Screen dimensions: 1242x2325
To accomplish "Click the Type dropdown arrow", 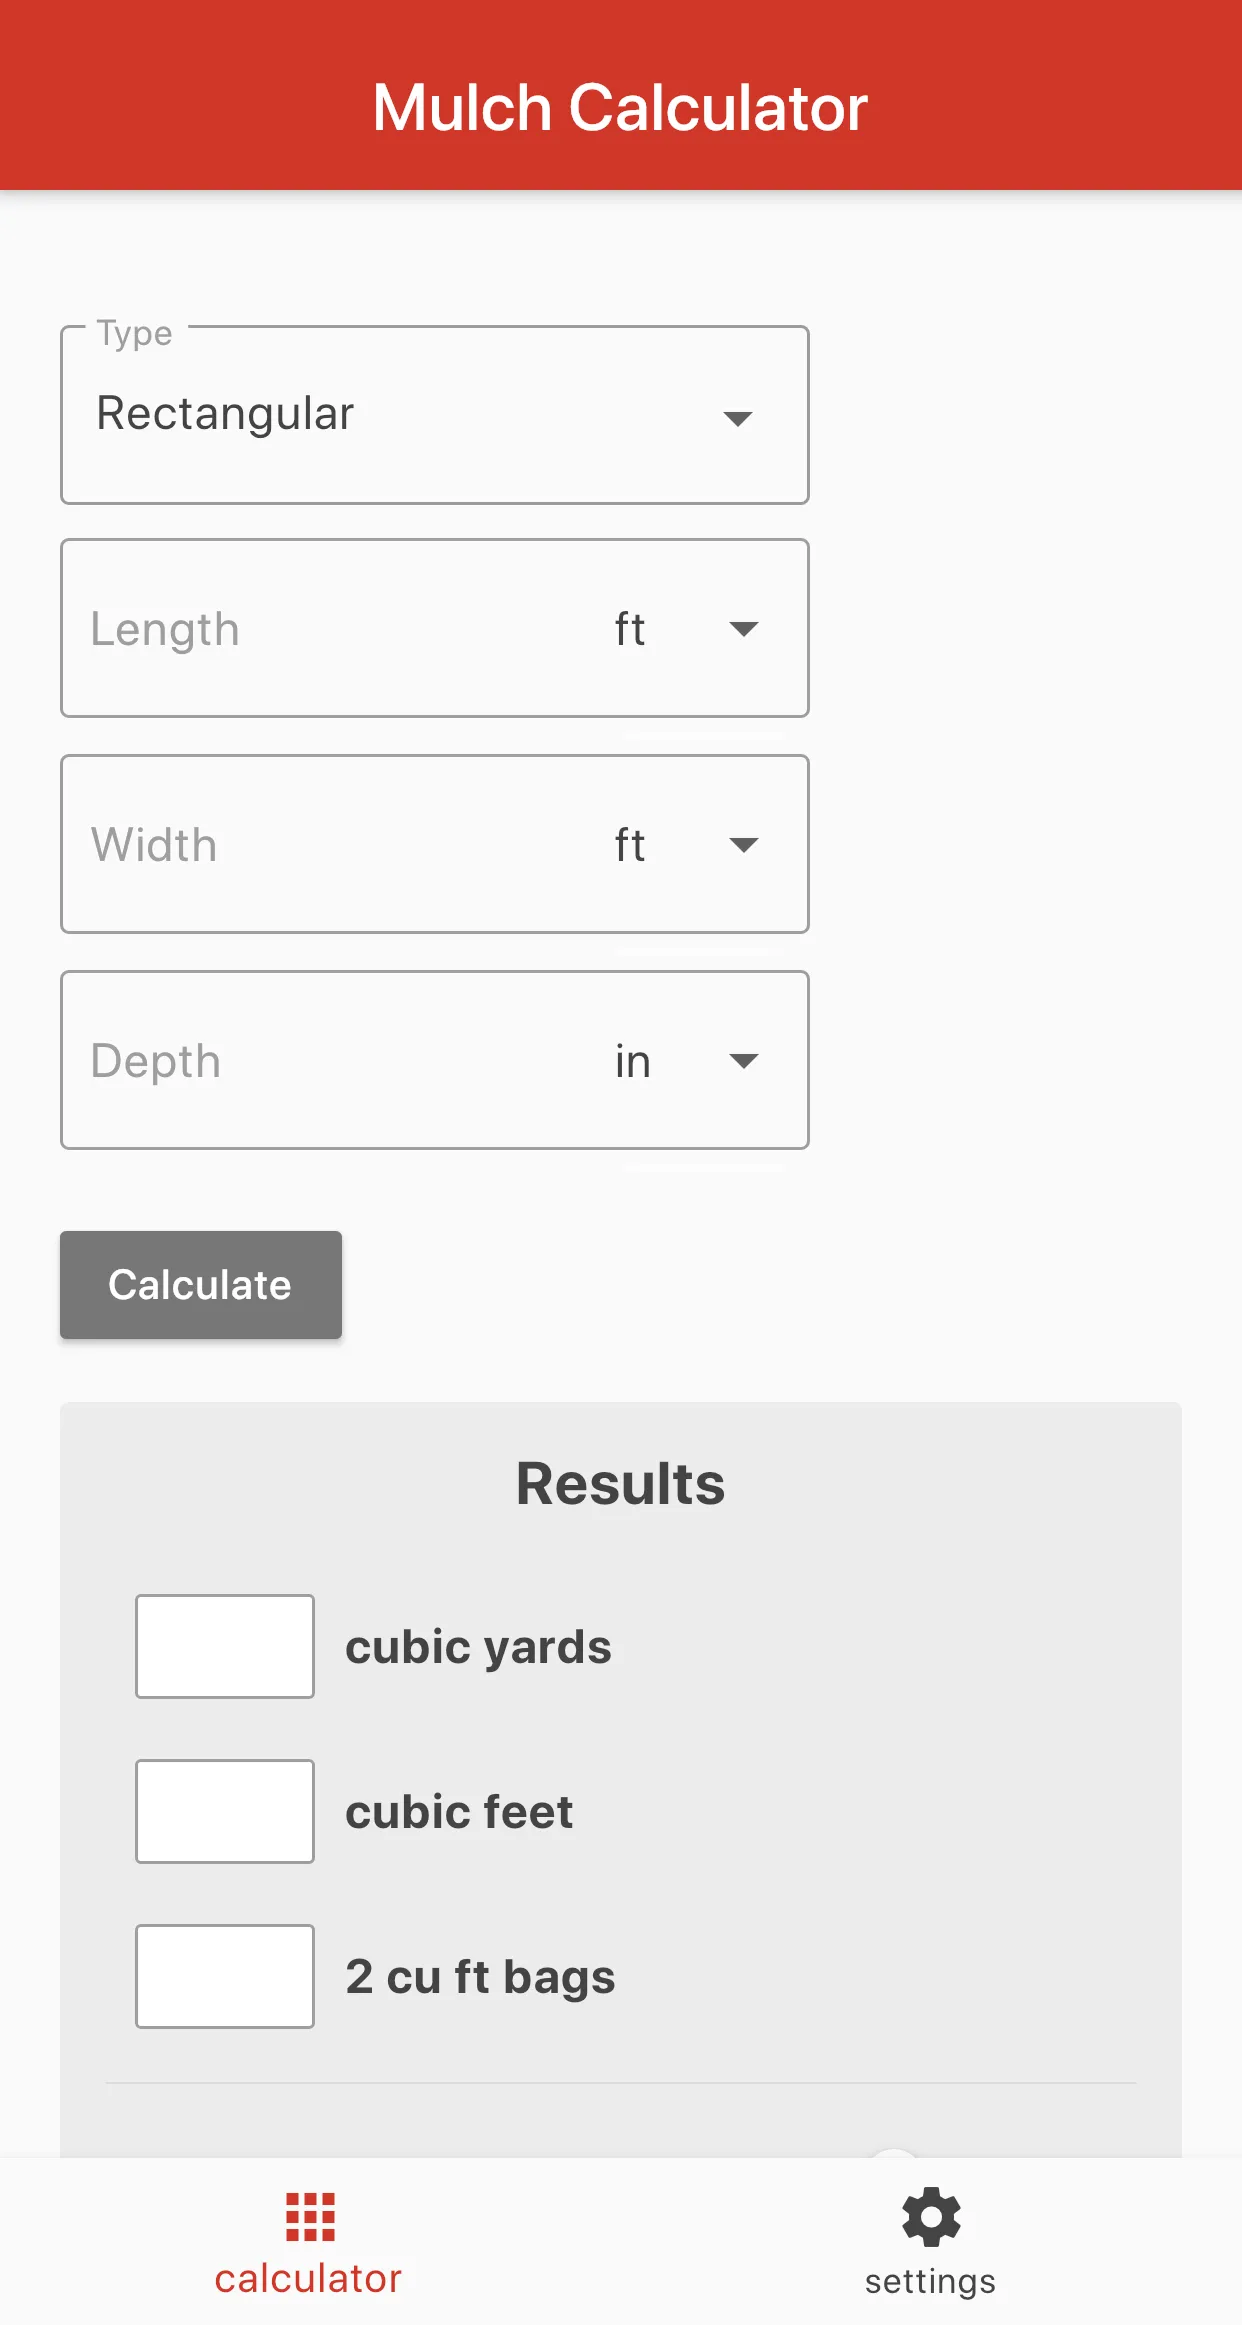I will click(738, 418).
